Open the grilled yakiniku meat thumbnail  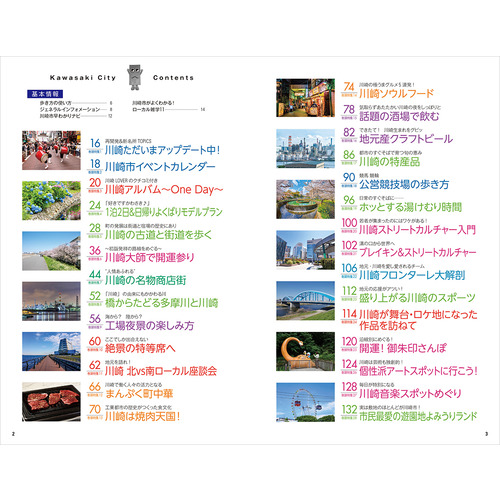pyautogui.click(x=51, y=402)
